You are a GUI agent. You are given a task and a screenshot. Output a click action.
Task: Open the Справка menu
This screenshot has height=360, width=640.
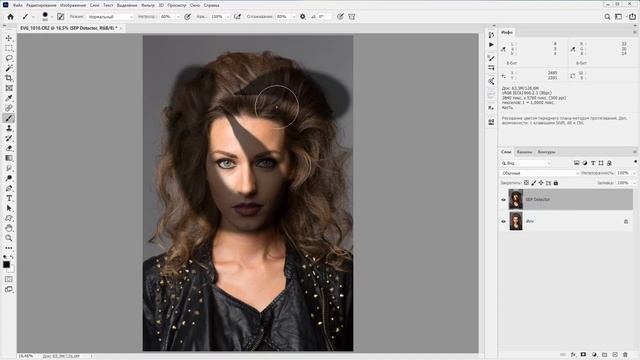[x=211, y=5]
